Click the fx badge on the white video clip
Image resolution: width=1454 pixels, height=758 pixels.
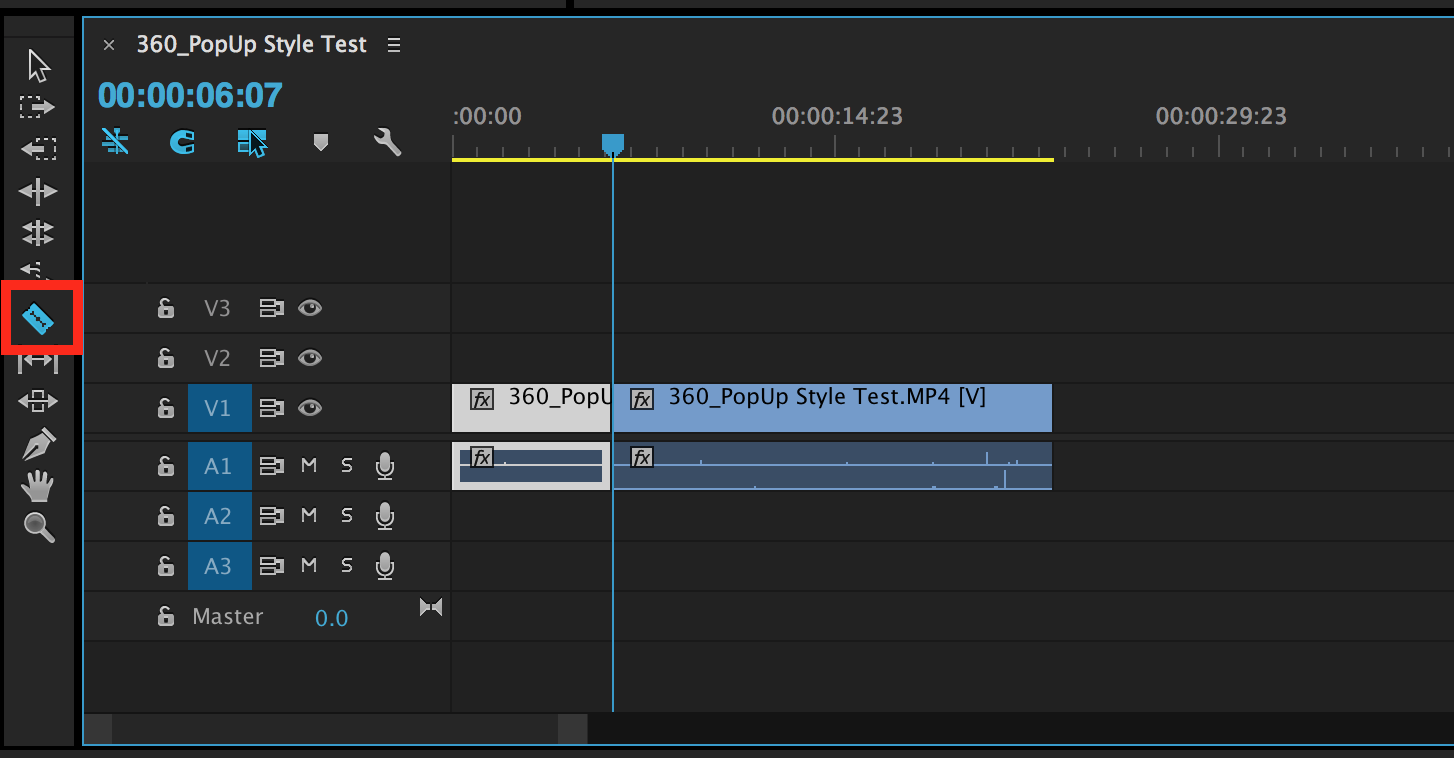pyautogui.click(x=482, y=400)
